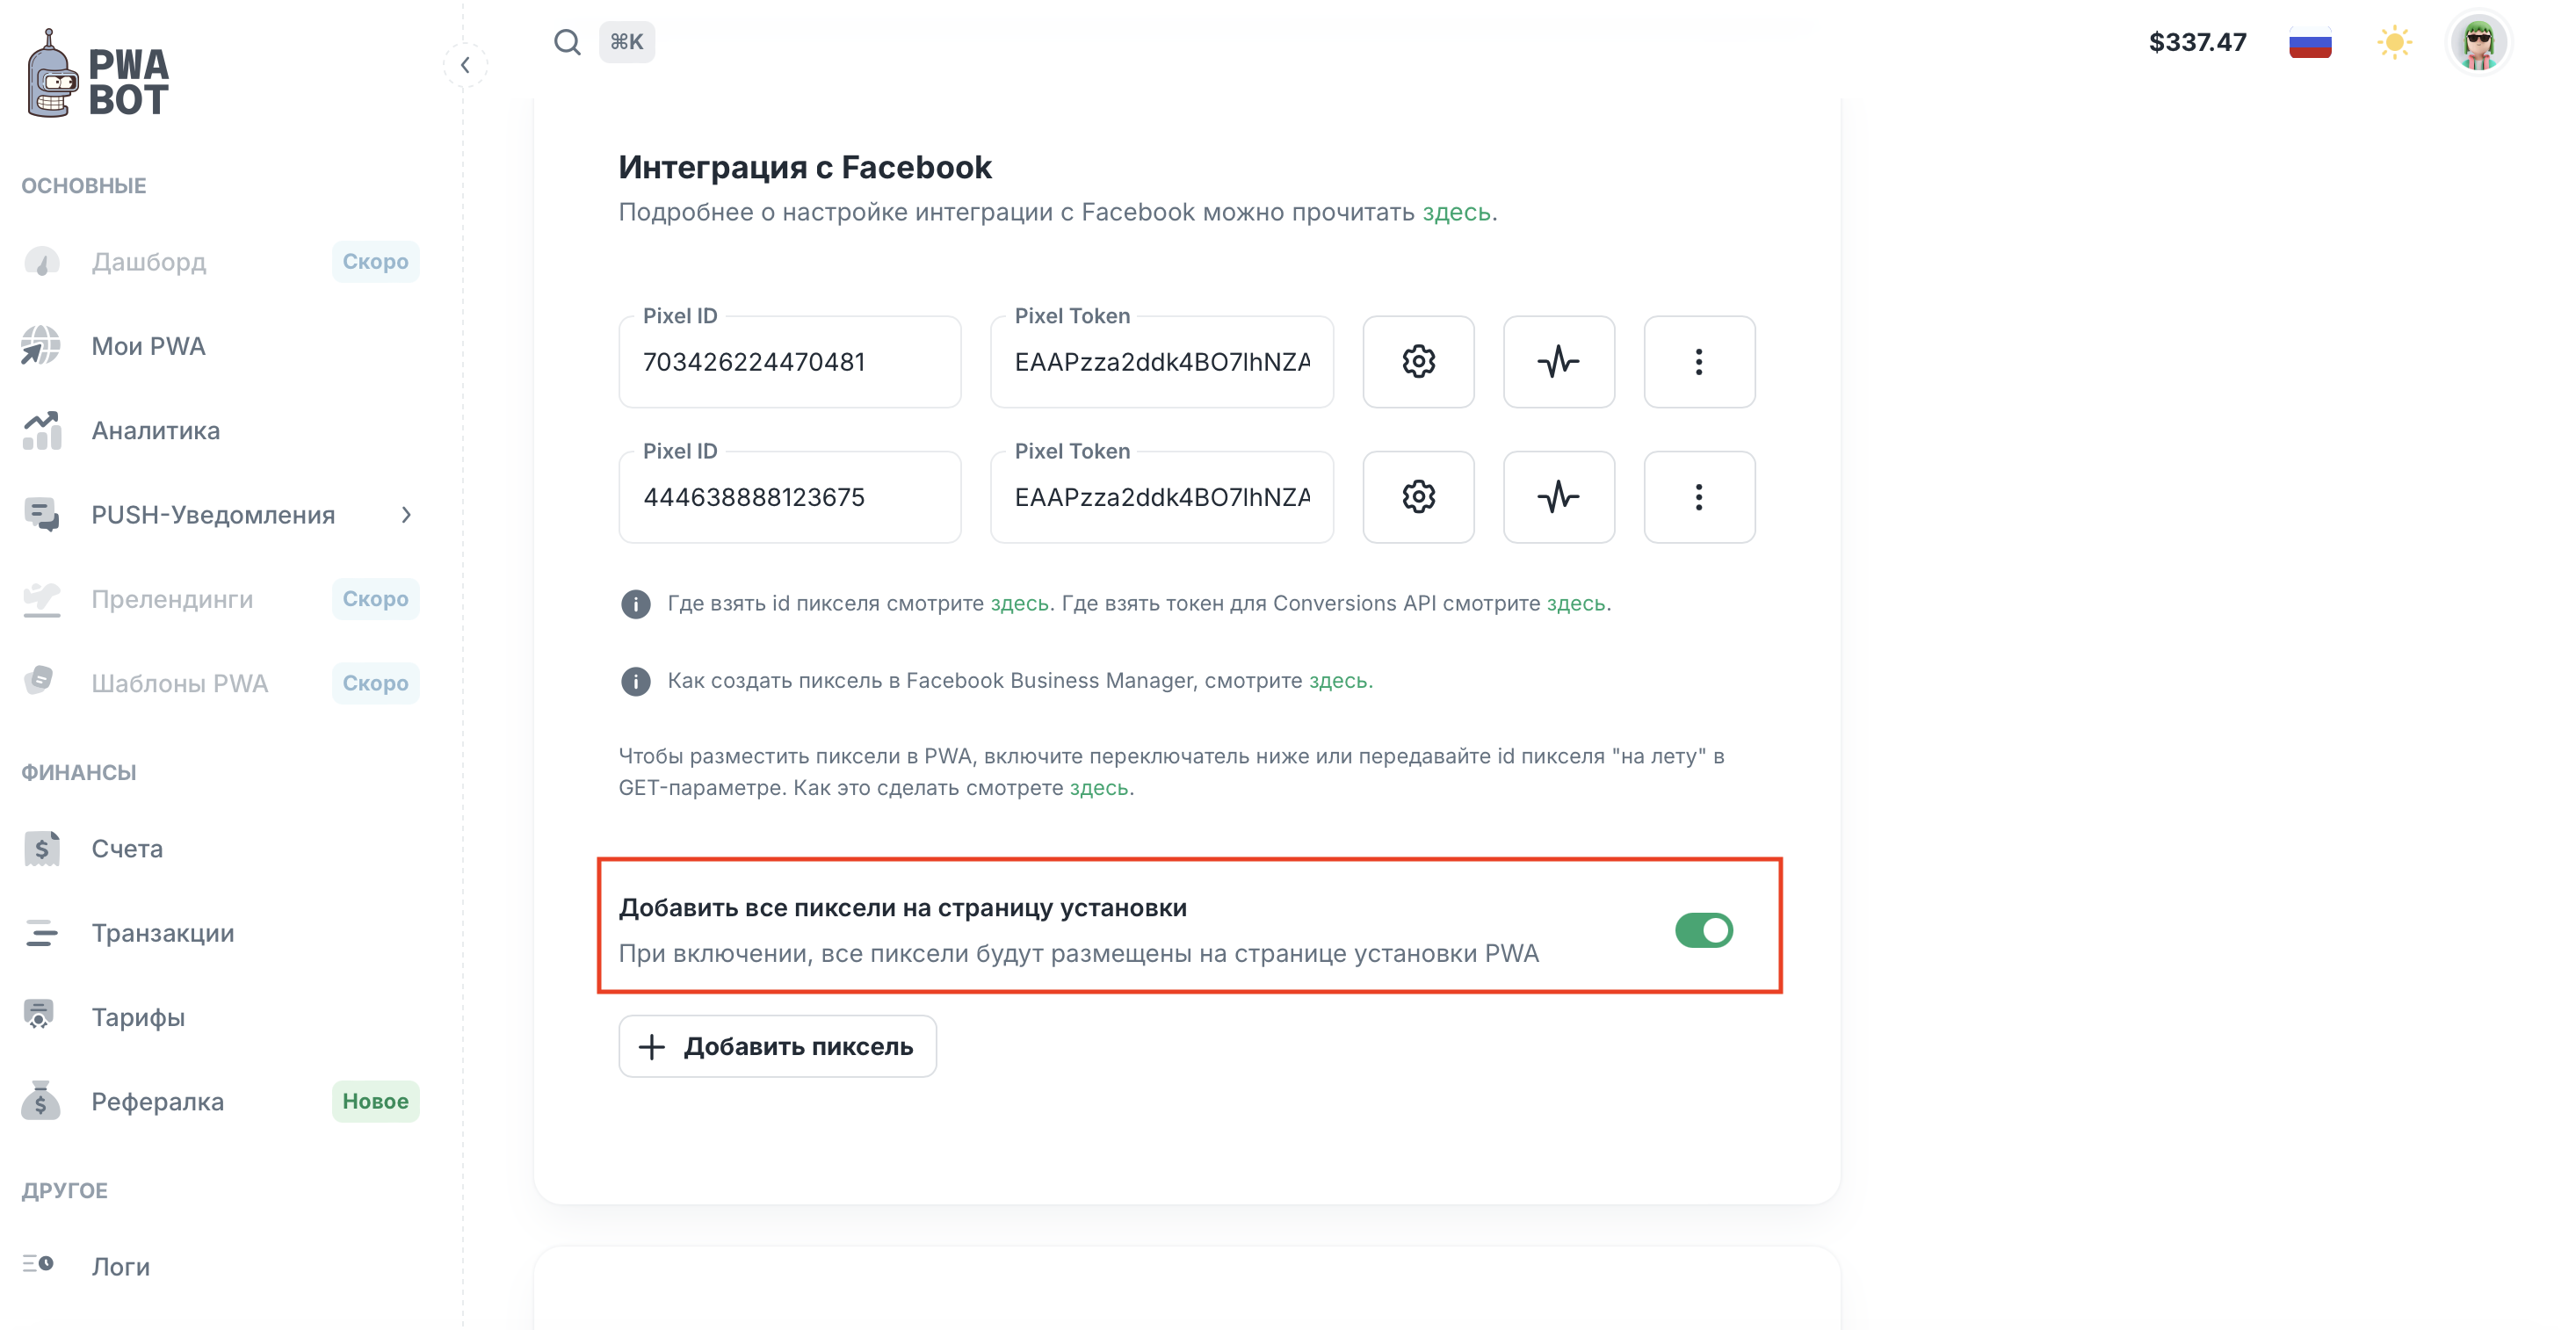
Task: Click the search magnifier icon
Action: click(x=567, y=42)
